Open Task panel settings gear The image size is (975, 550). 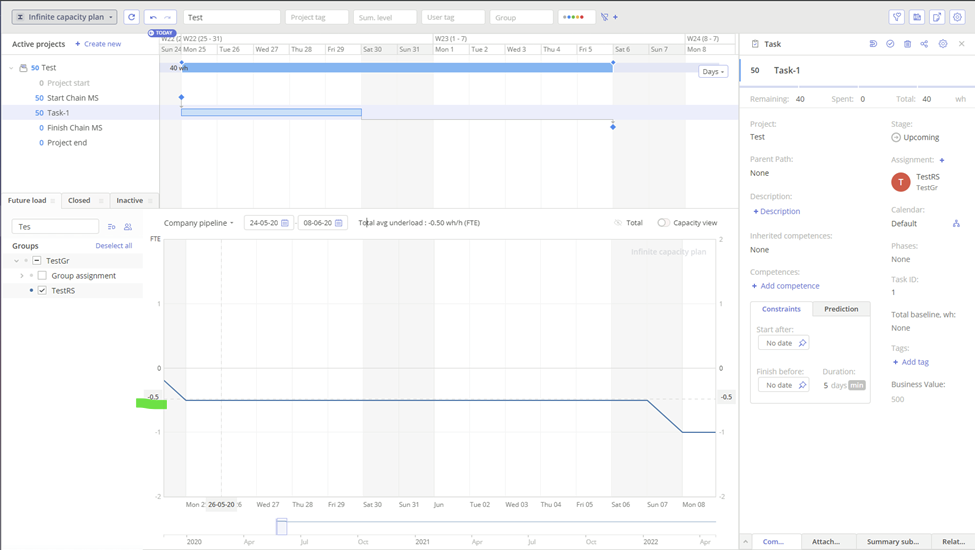click(942, 44)
